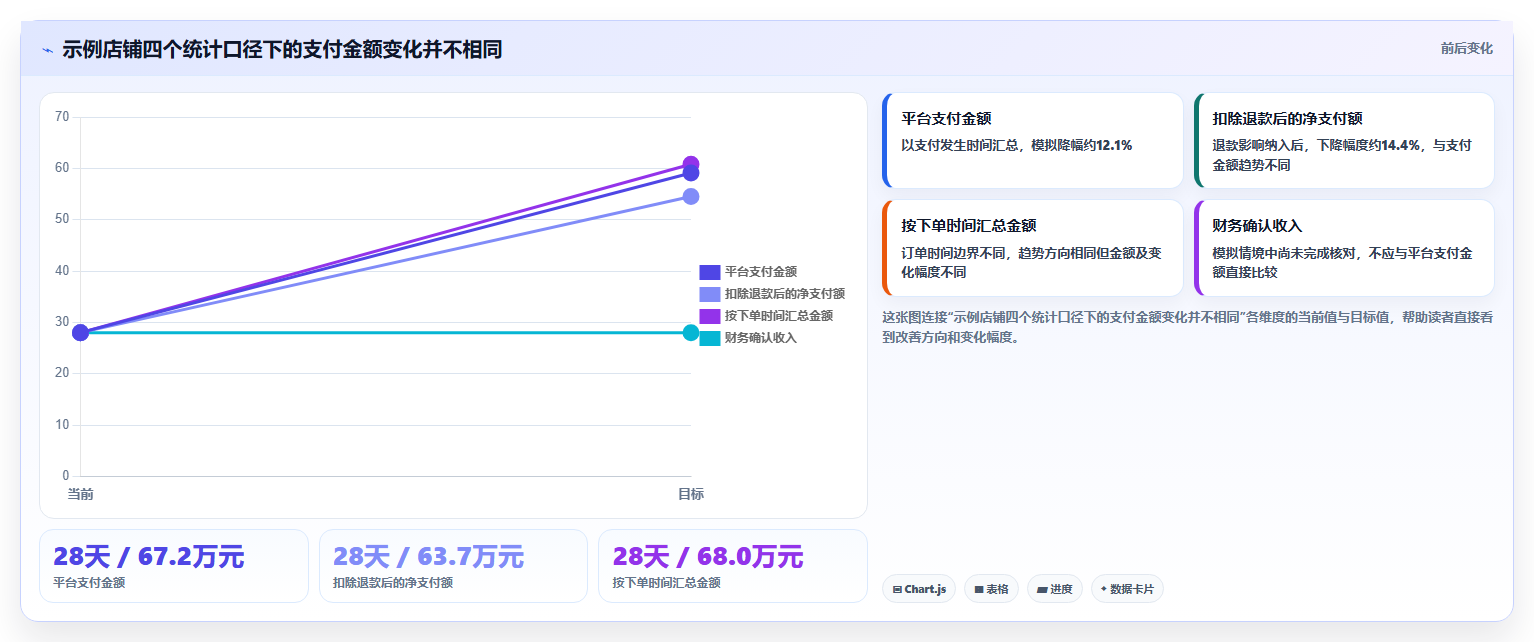The image size is (1534, 642).
Task: Click the y-axis value 70
Action: (x=62, y=117)
